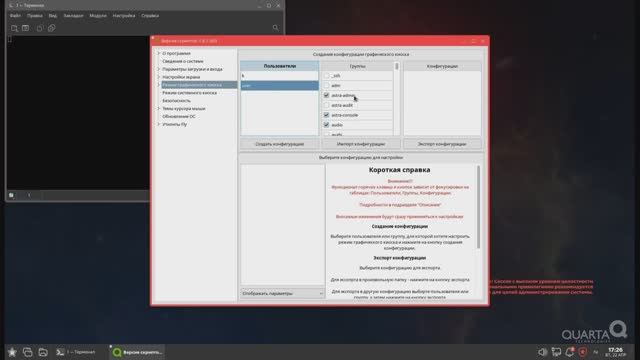Open the 'Отображать параметры' dropdown

(282, 293)
